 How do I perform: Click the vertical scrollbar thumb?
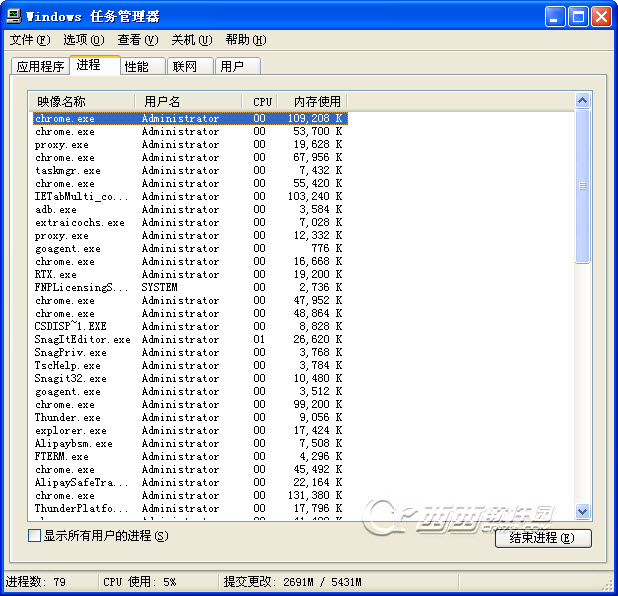tap(583, 186)
